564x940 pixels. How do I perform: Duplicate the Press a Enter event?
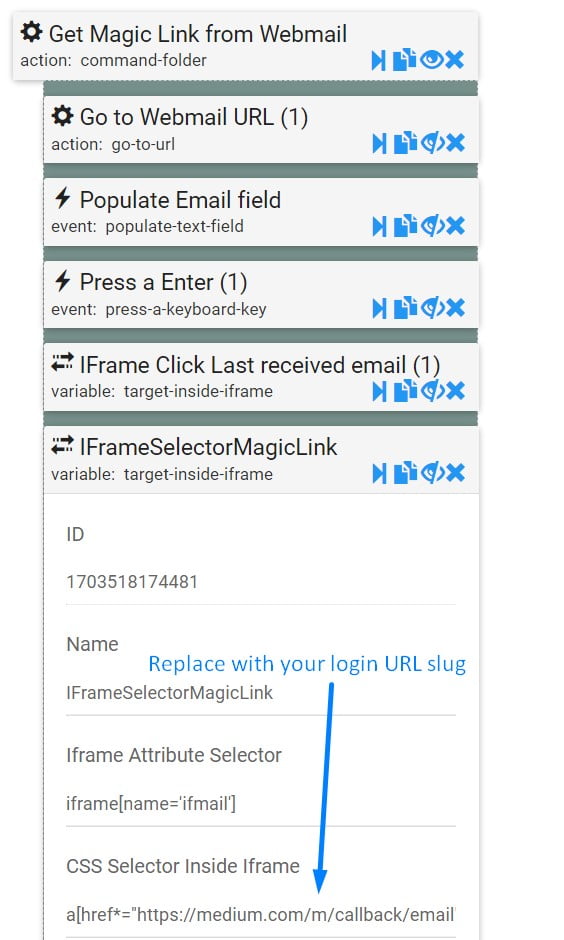click(x=405, y=308)
